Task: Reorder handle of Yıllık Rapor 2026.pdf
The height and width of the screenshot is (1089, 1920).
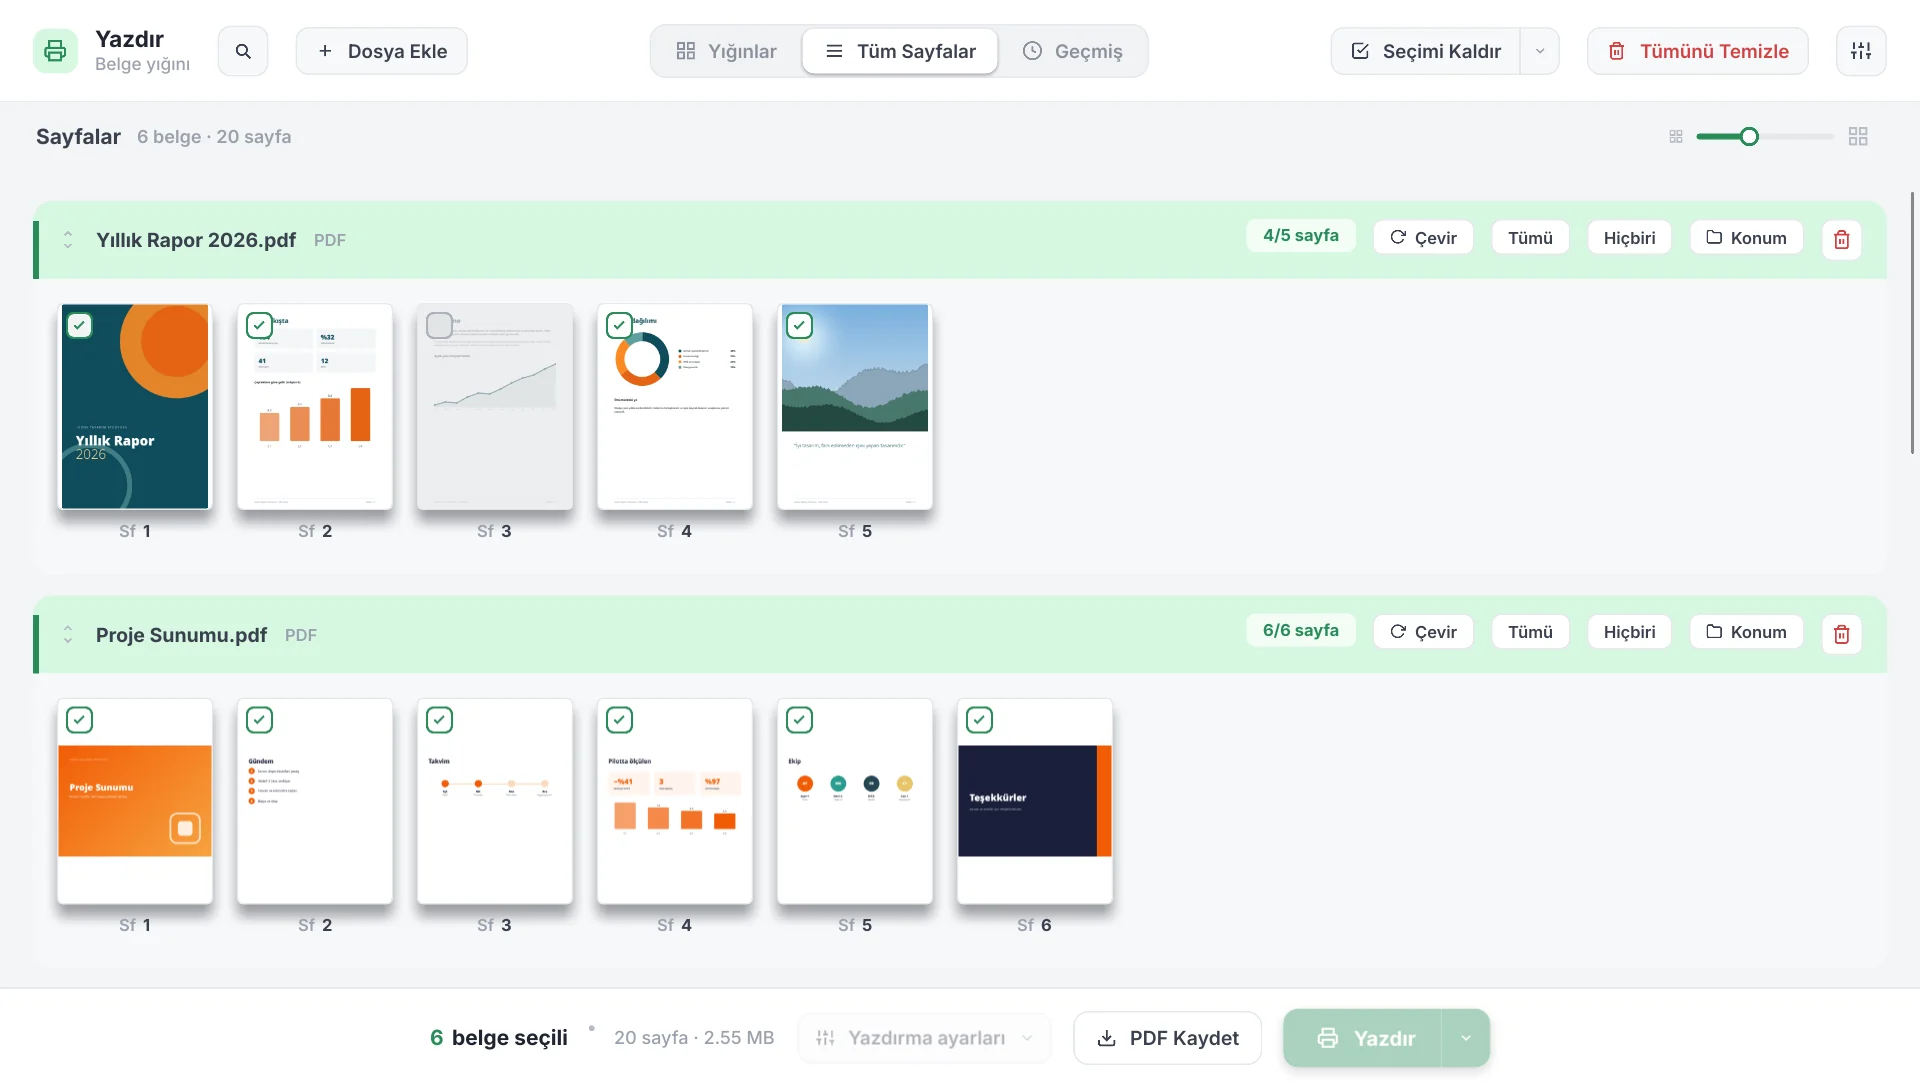Action: click(x=68, y=240)
